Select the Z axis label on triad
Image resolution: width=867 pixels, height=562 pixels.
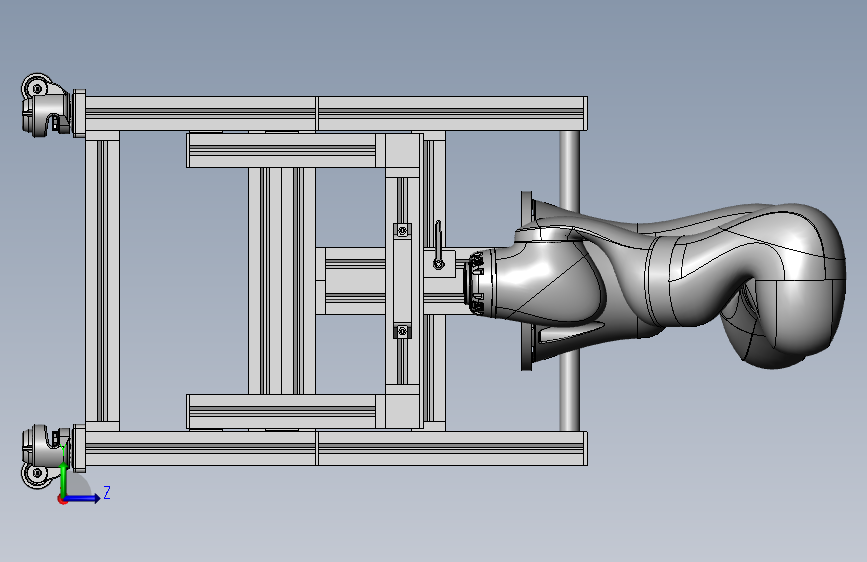pyautogui.click(x=107, y=492)
